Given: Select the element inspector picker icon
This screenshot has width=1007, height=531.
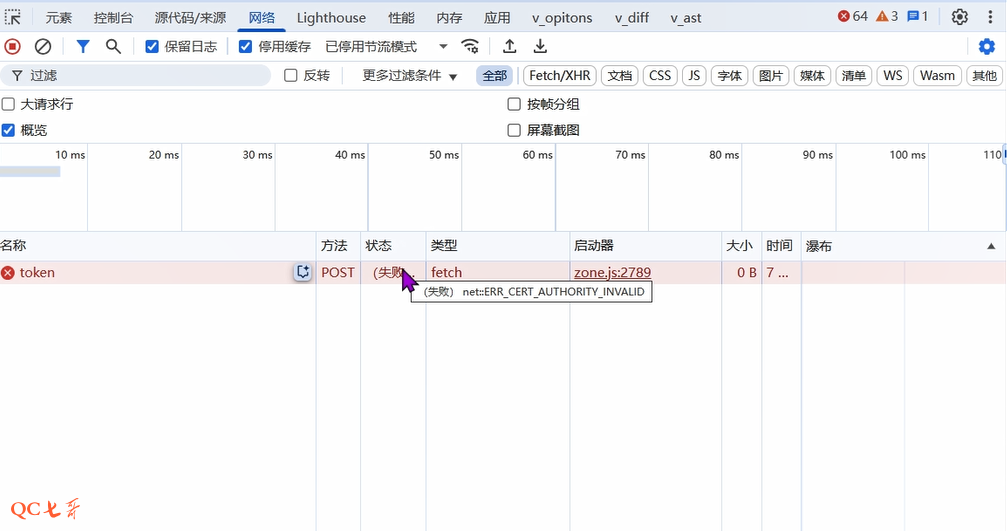Looking at the screenshot, I should pyautogui.click(x=13, y=17).
